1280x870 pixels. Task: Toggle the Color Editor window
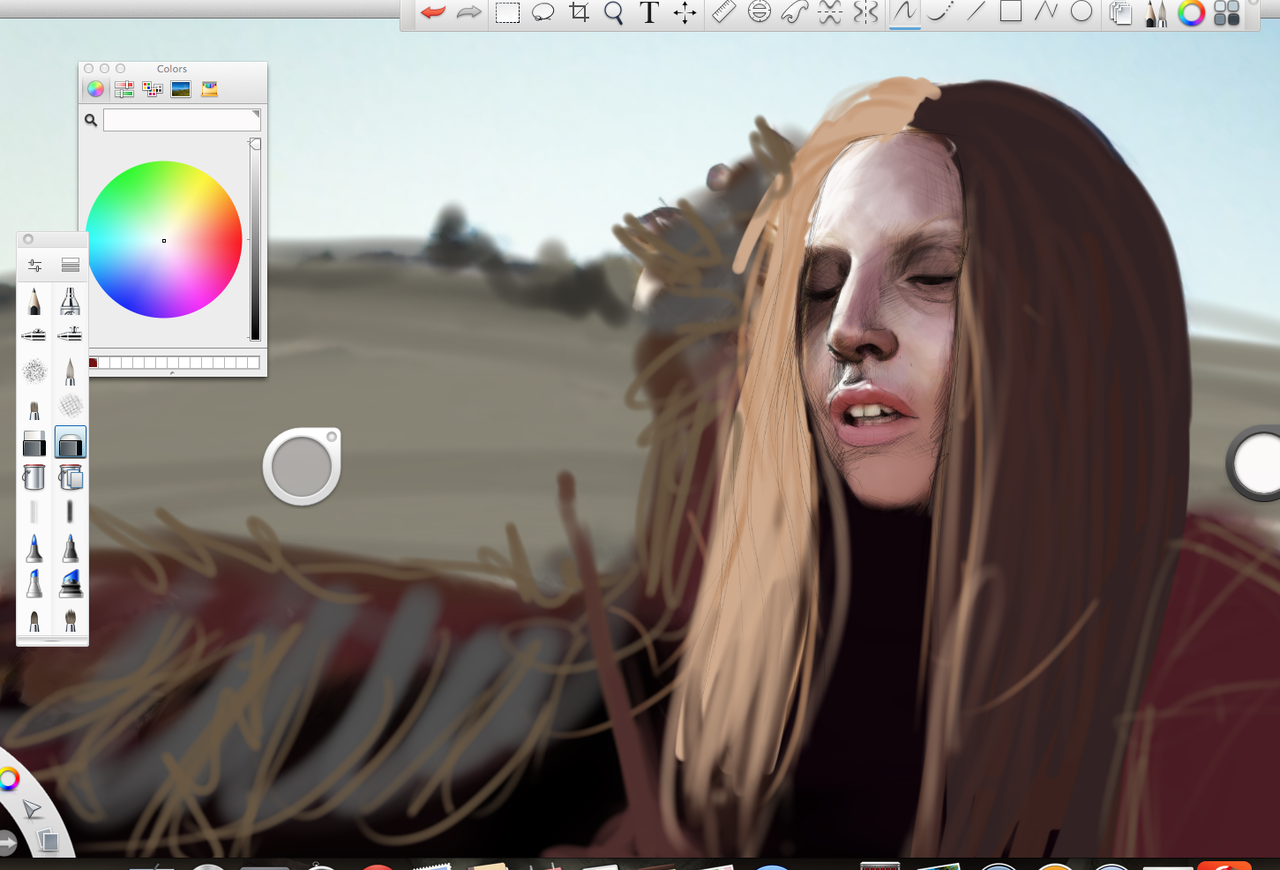point(1191,13)
